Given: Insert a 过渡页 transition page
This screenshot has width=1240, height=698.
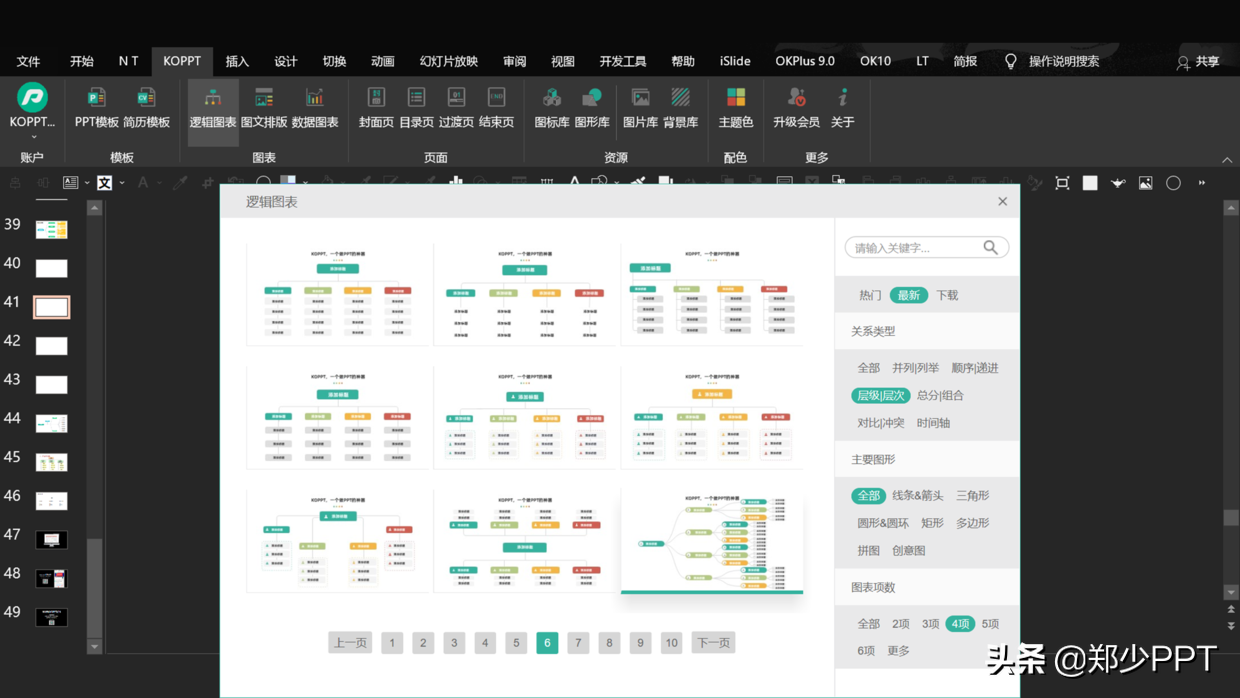Looking at the screenshot, I should [x=456, y=97].
